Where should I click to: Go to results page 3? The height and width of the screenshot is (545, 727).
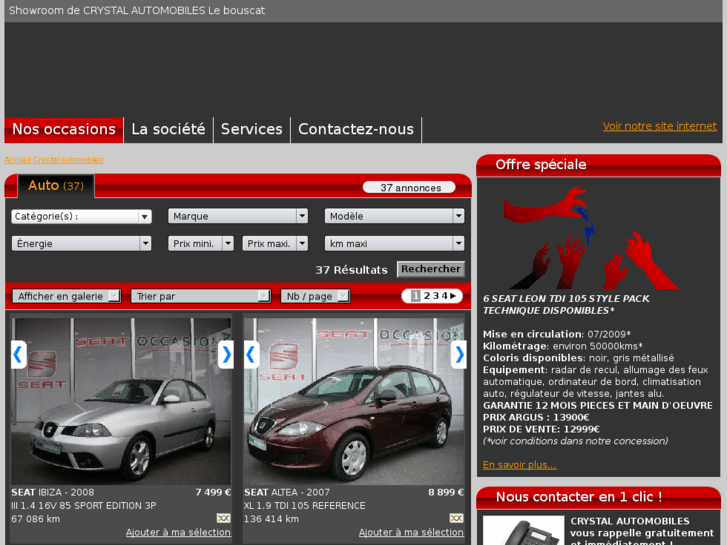[x=435, y=296]
